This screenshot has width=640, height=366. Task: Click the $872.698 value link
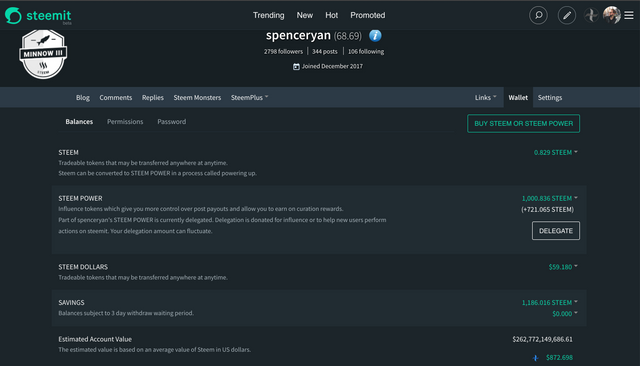point(559,358)
